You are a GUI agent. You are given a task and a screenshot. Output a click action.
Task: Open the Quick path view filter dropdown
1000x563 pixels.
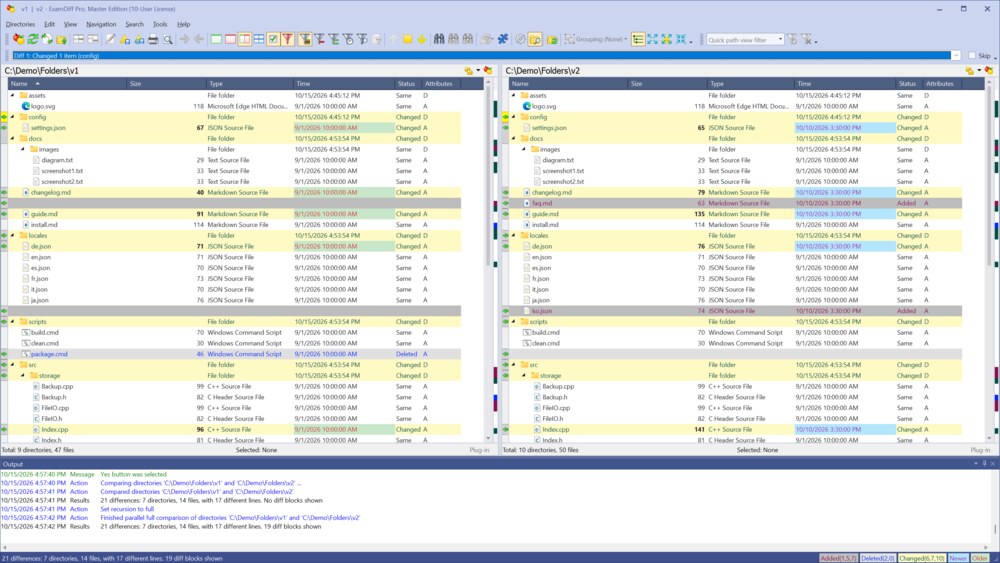(780, 40)
